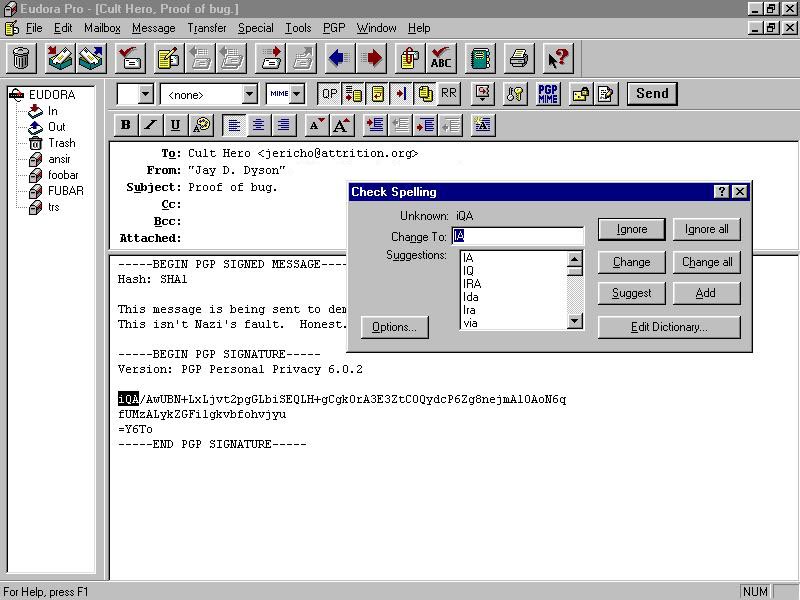Open the address book icon
This screenshot has width=800, height=600.
(481, 59)
